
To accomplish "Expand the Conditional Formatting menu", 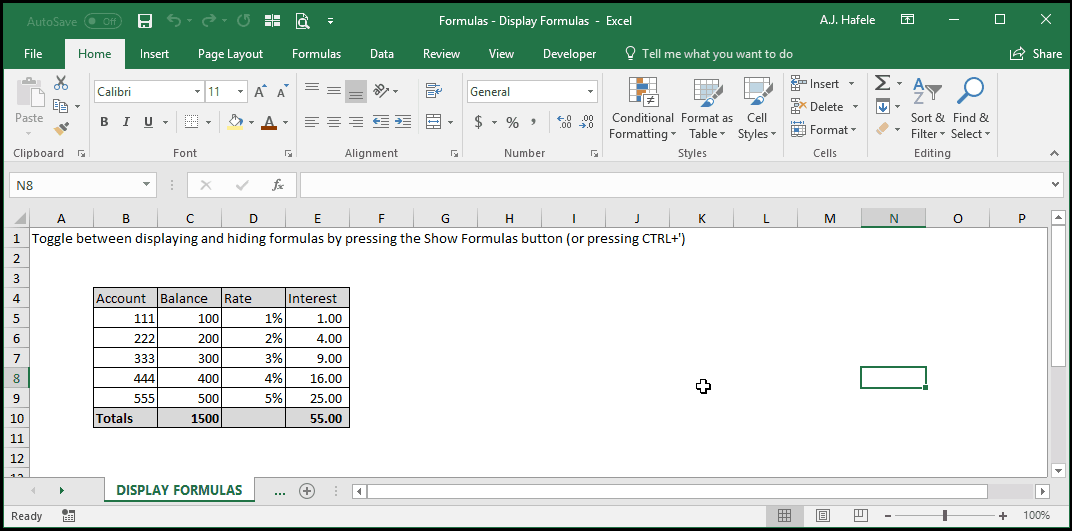I will coord(643,108).
